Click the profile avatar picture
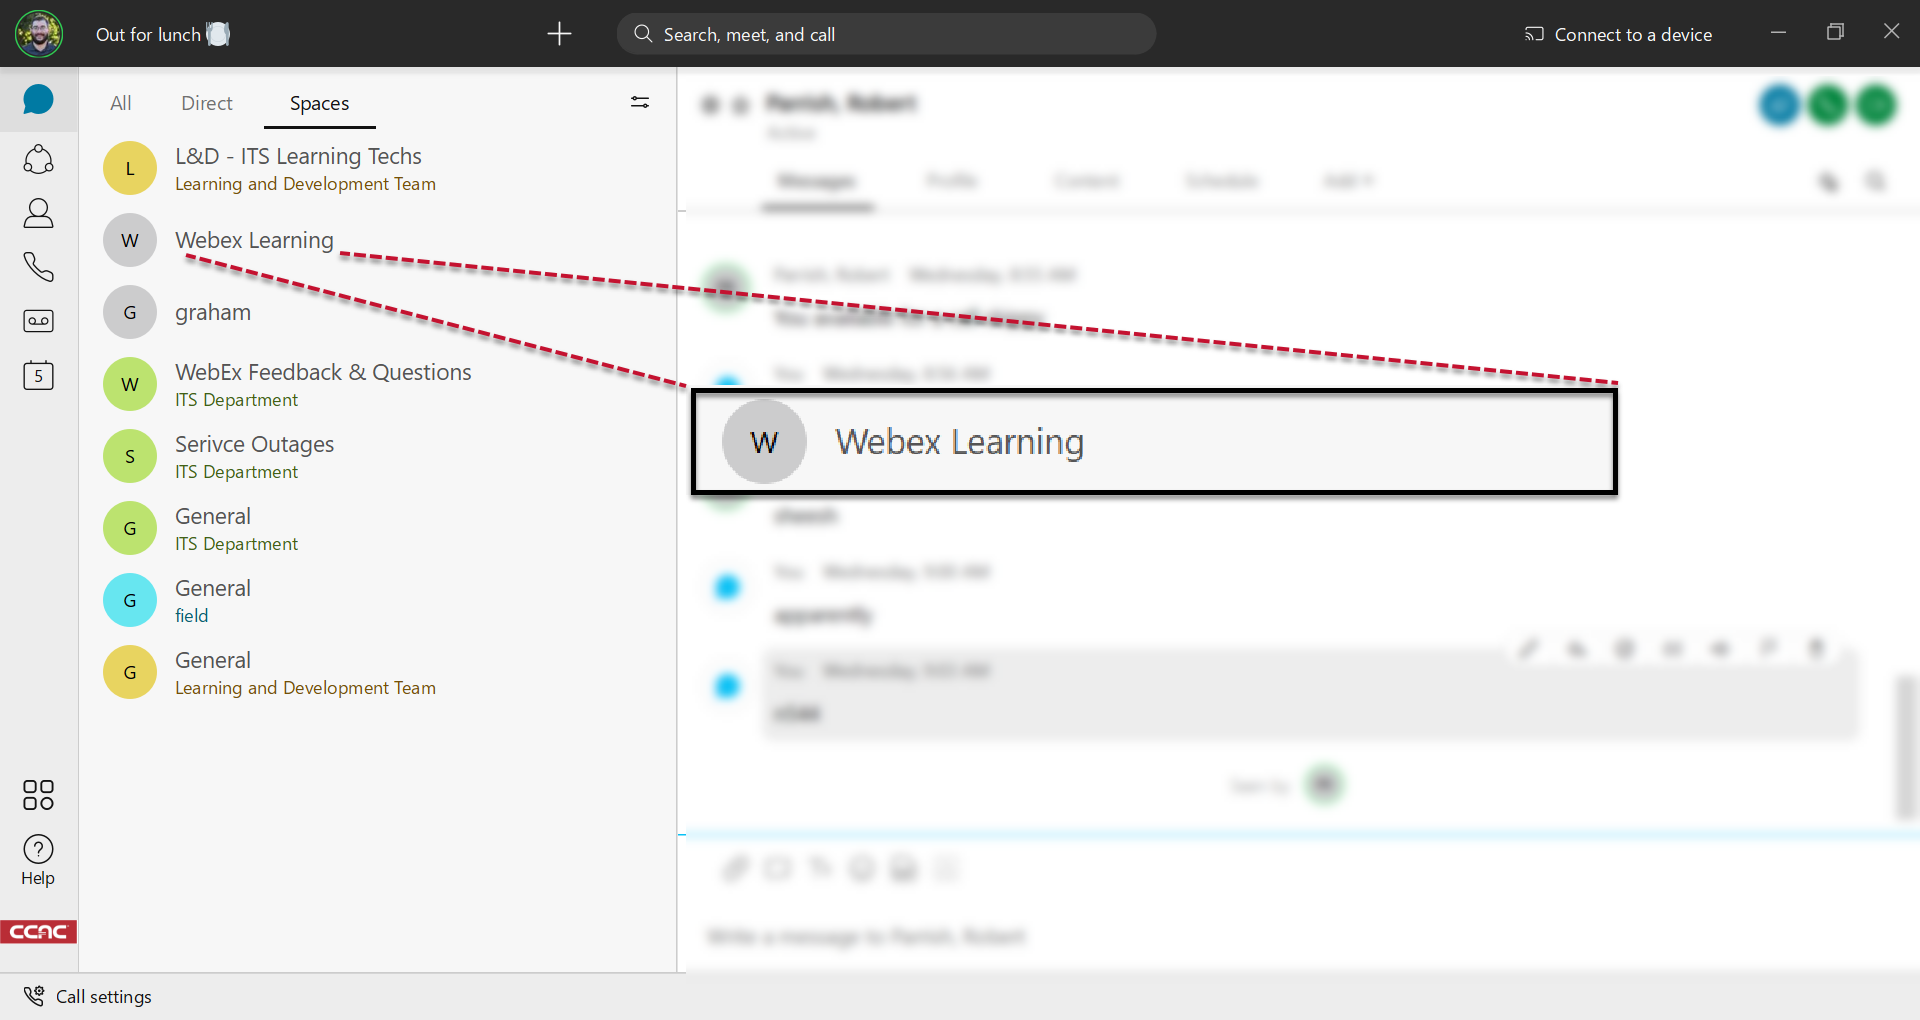The width and height of the screenshot is (1920, 1020). pyautogui.click(x=39, y=34)
